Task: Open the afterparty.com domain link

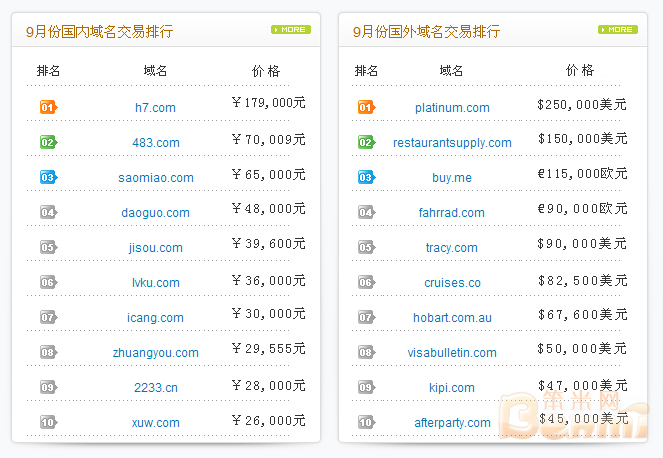Action: click(x=452, y=422)
